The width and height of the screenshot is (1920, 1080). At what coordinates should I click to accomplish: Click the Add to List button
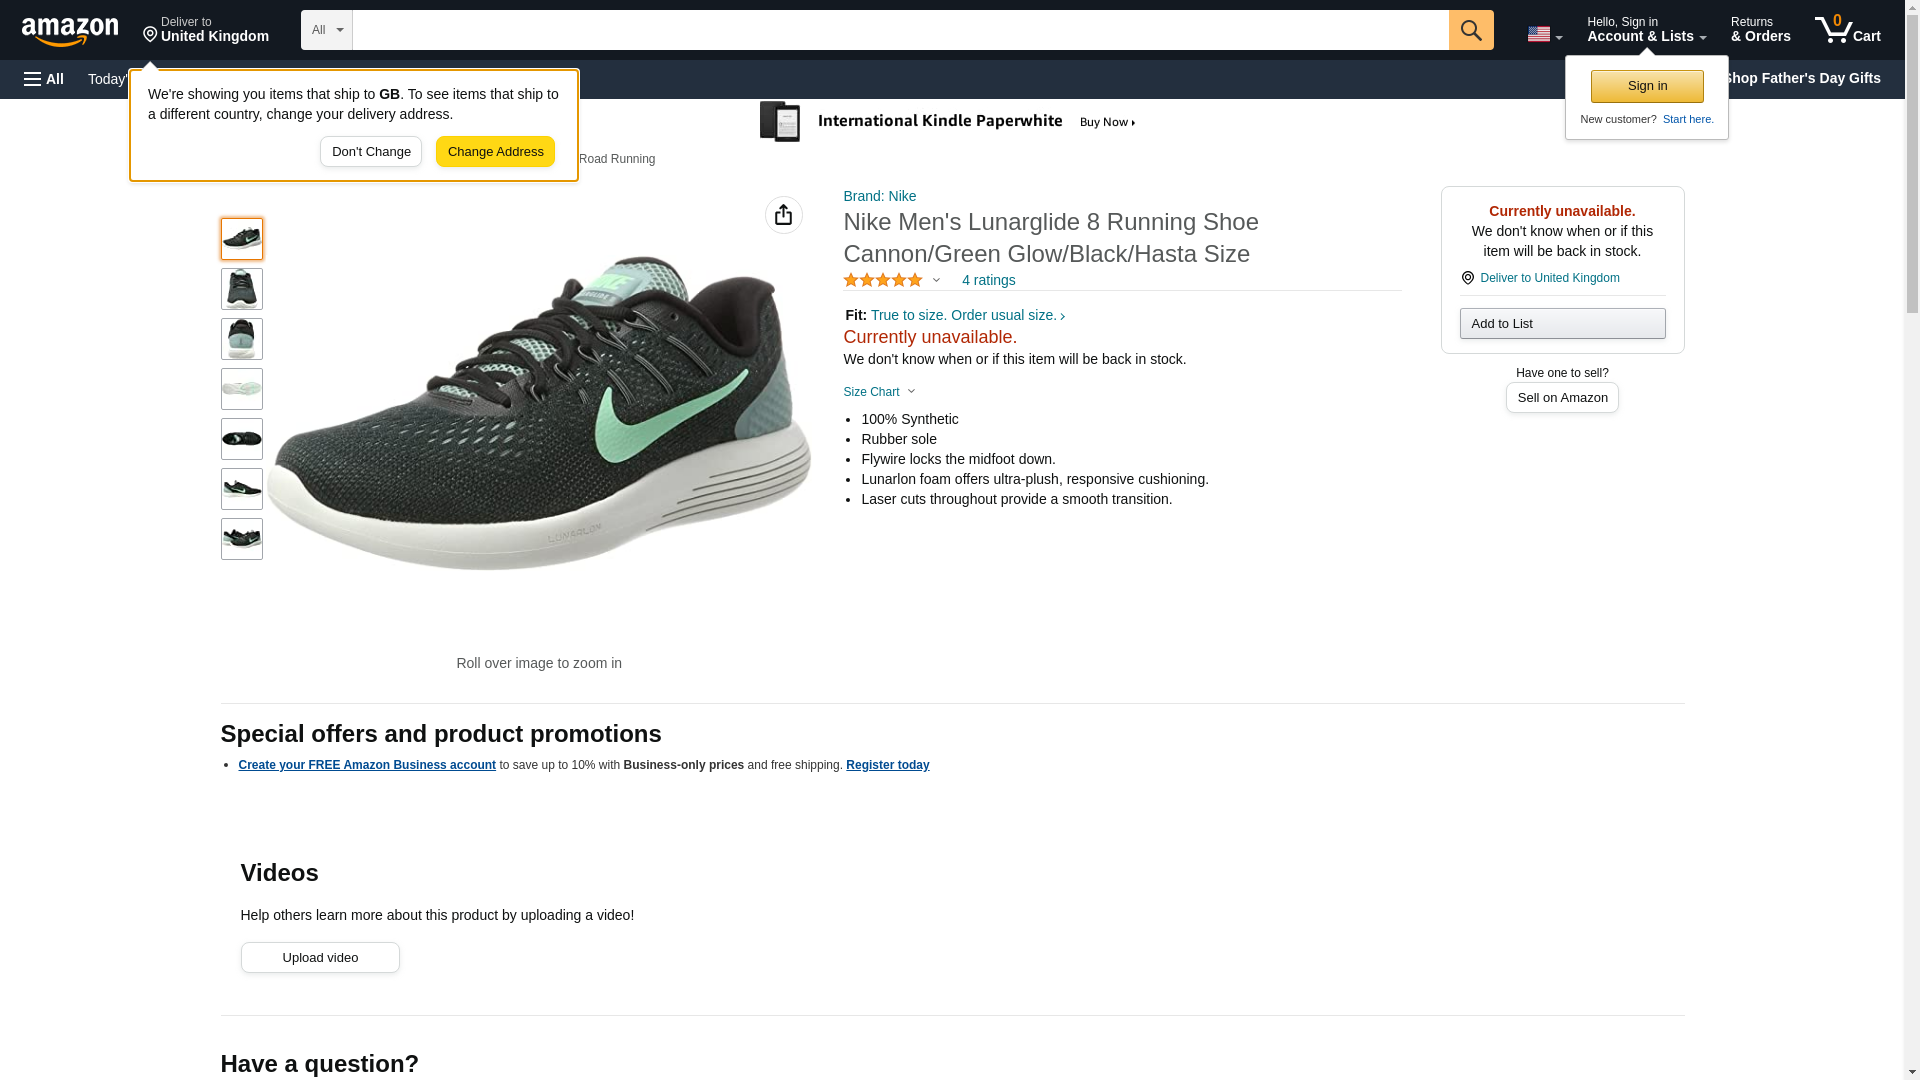(x=1562, y=324)
